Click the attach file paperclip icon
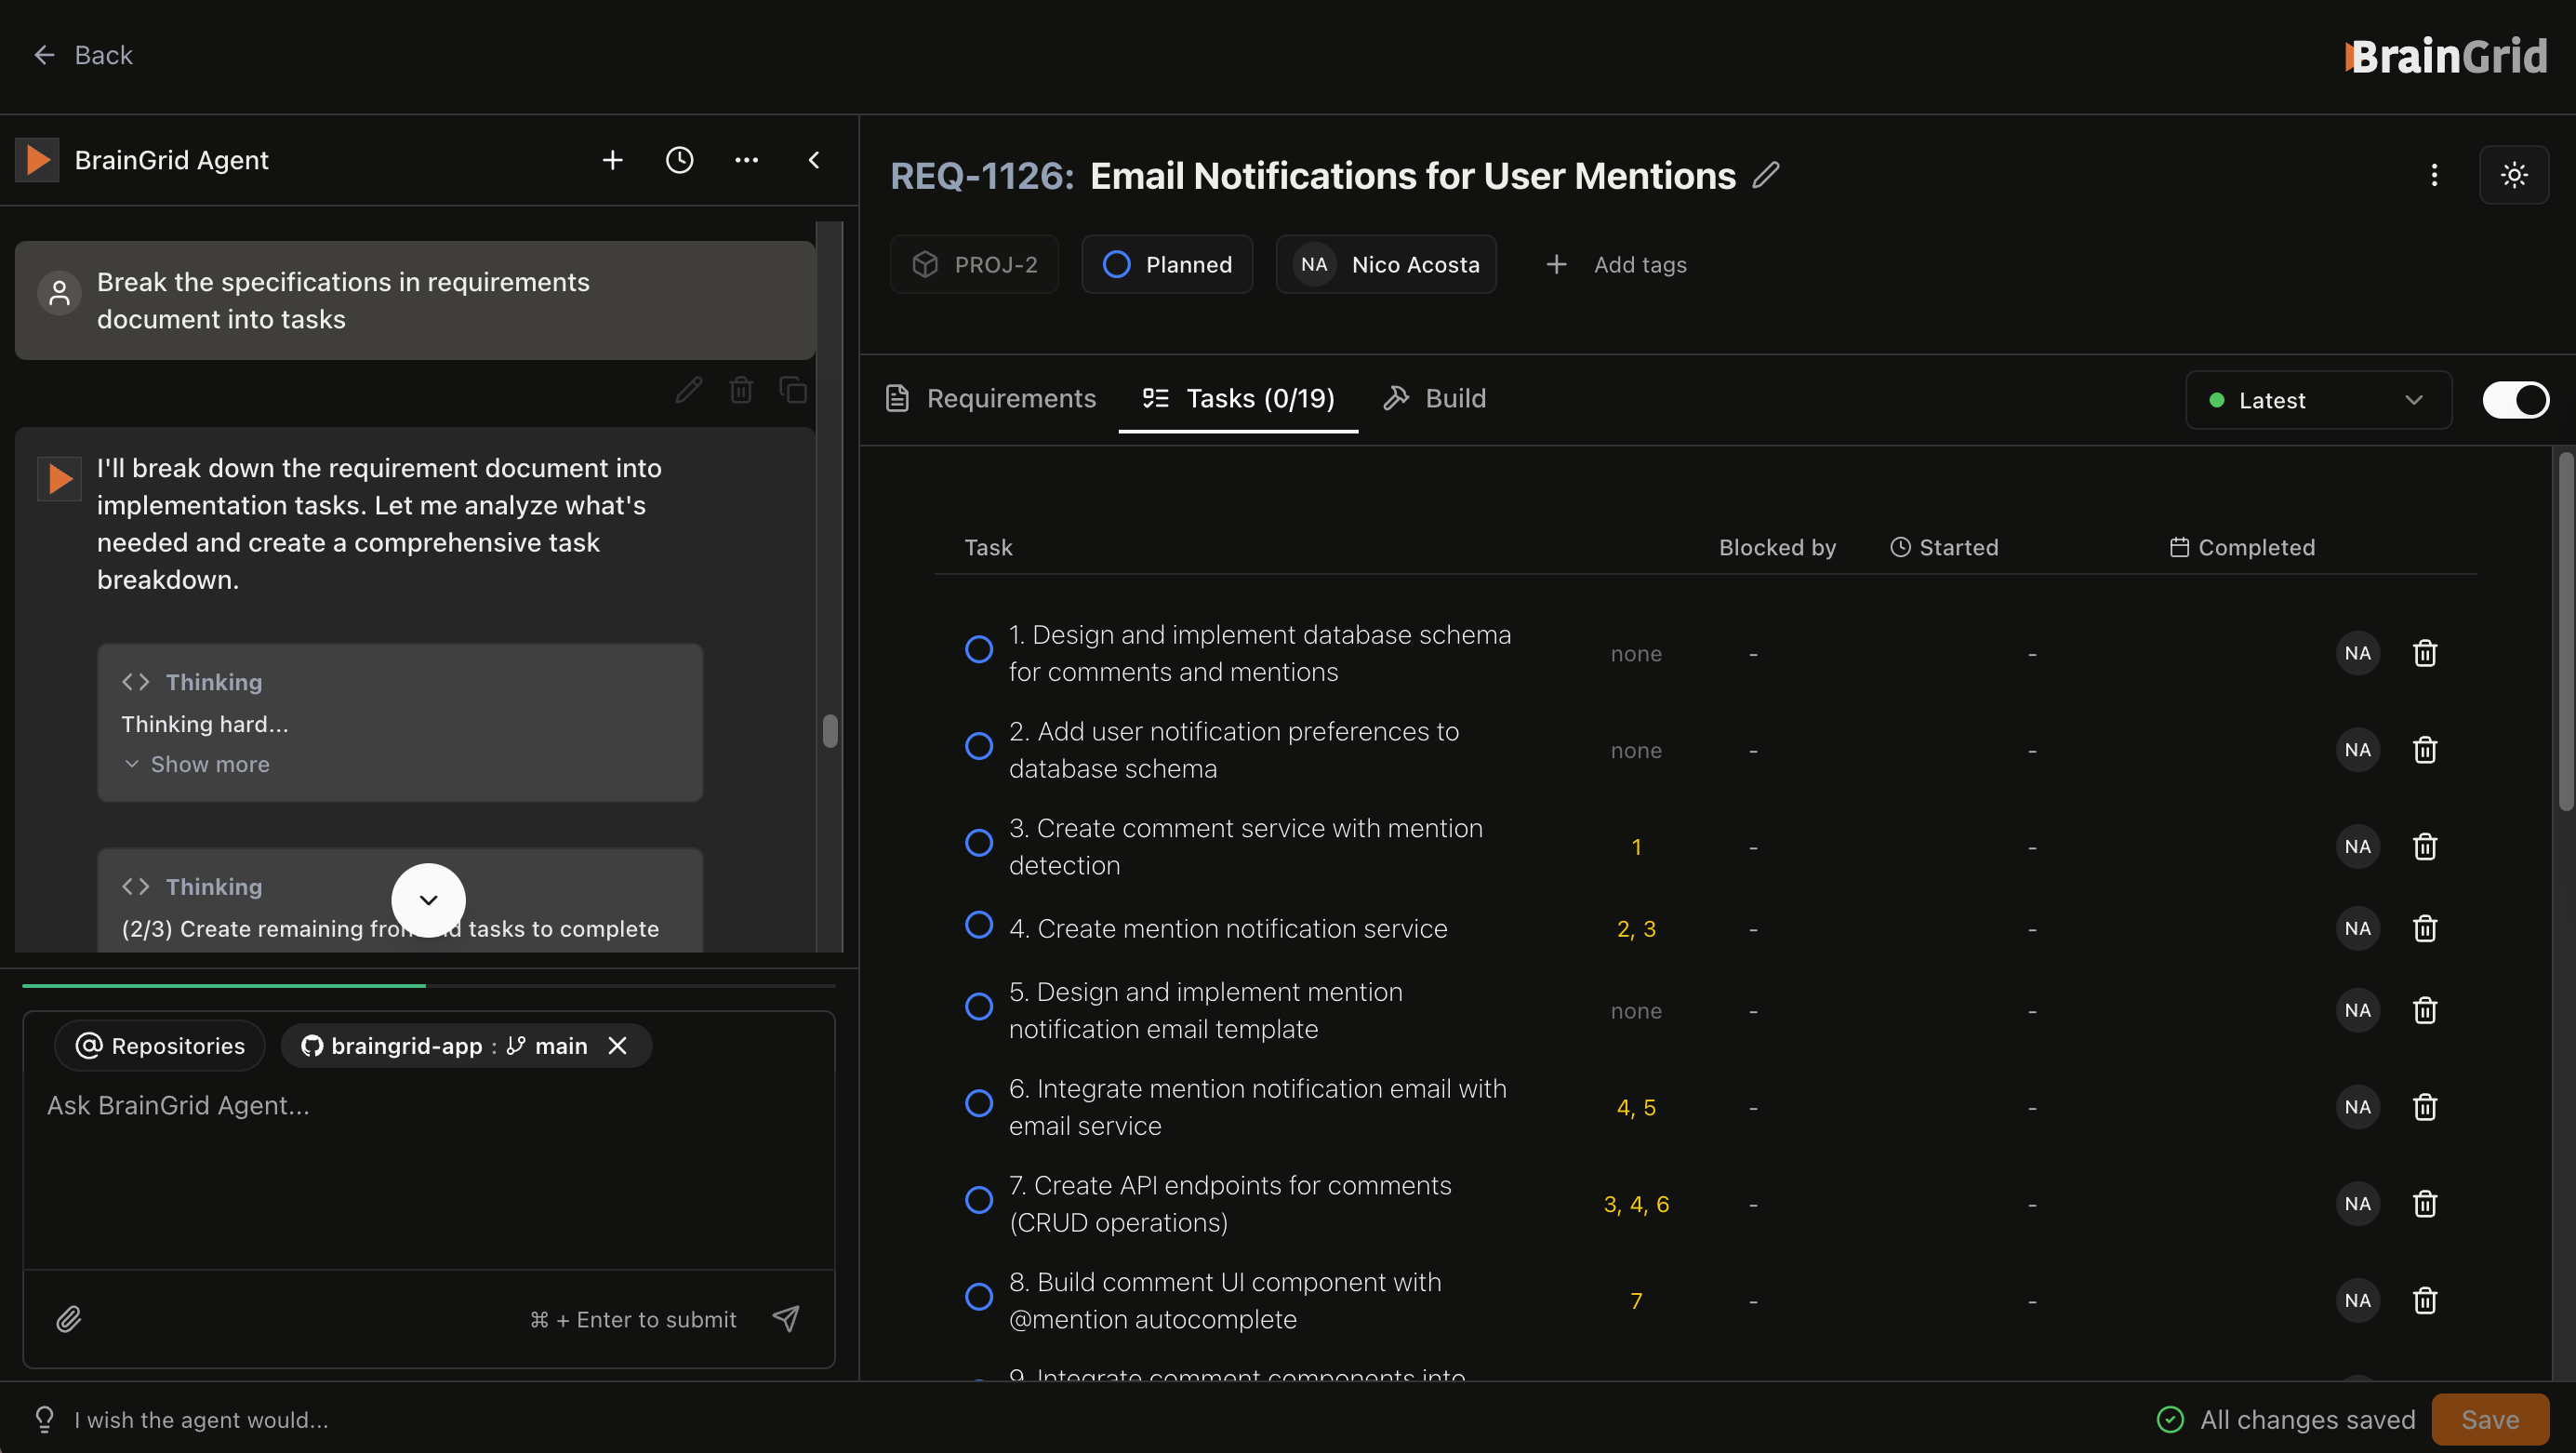 [x=69, y=1319]
